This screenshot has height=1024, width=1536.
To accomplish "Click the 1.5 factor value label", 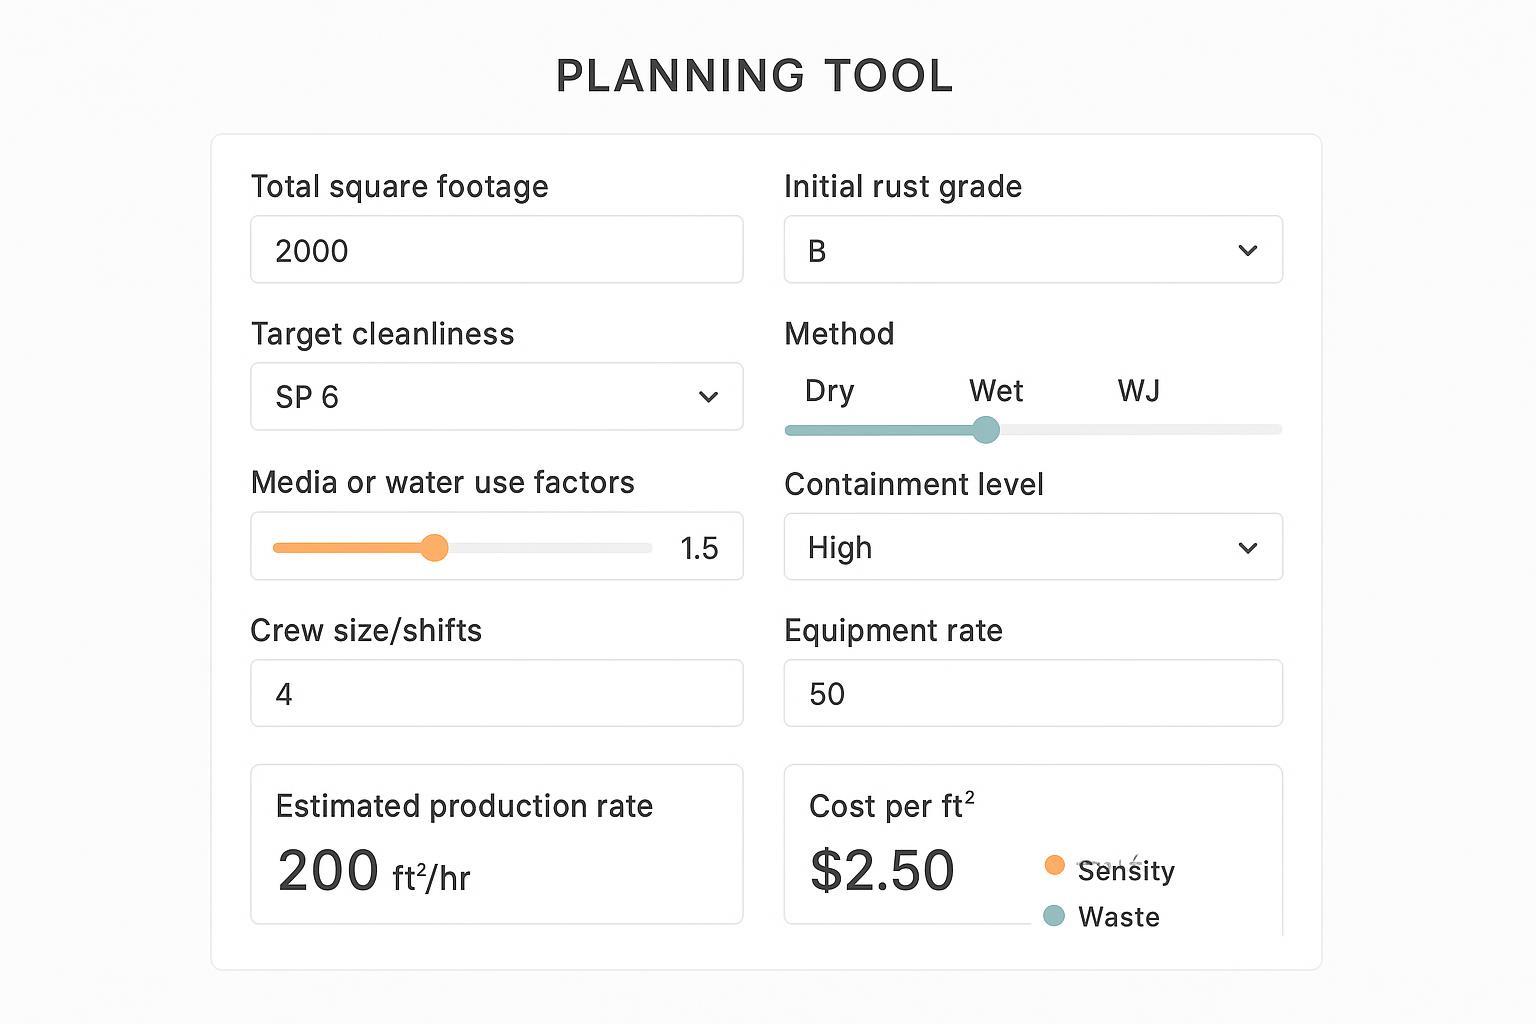I will [x=699, y=547].
